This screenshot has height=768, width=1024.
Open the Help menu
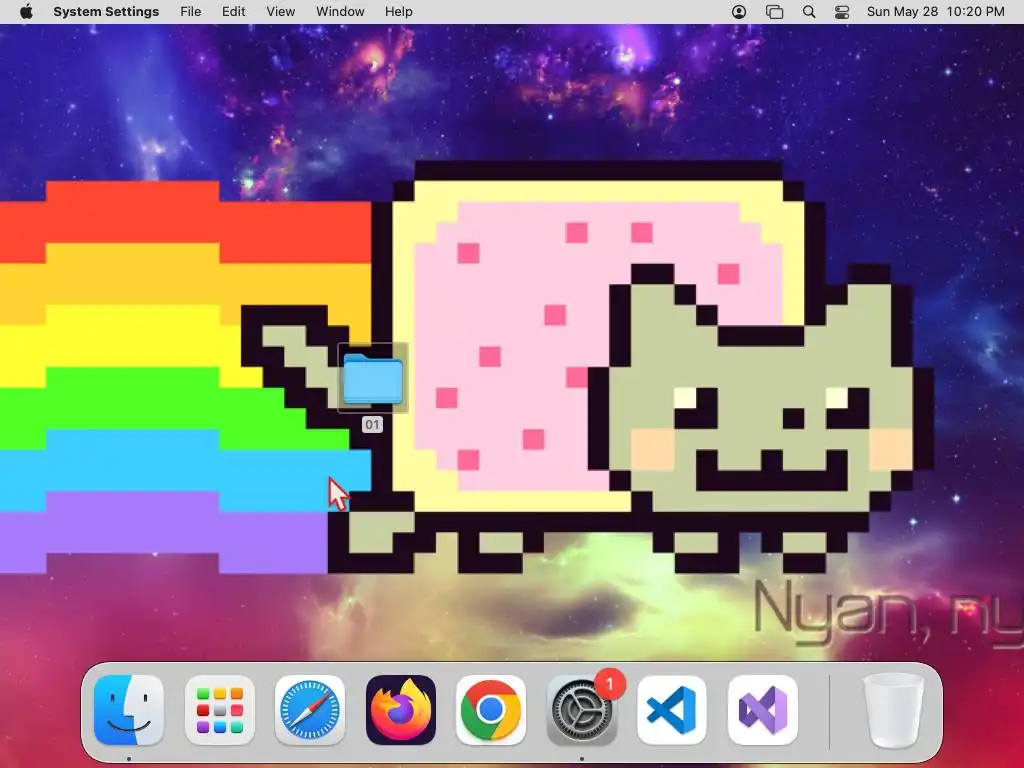click(x=398, y=12)
